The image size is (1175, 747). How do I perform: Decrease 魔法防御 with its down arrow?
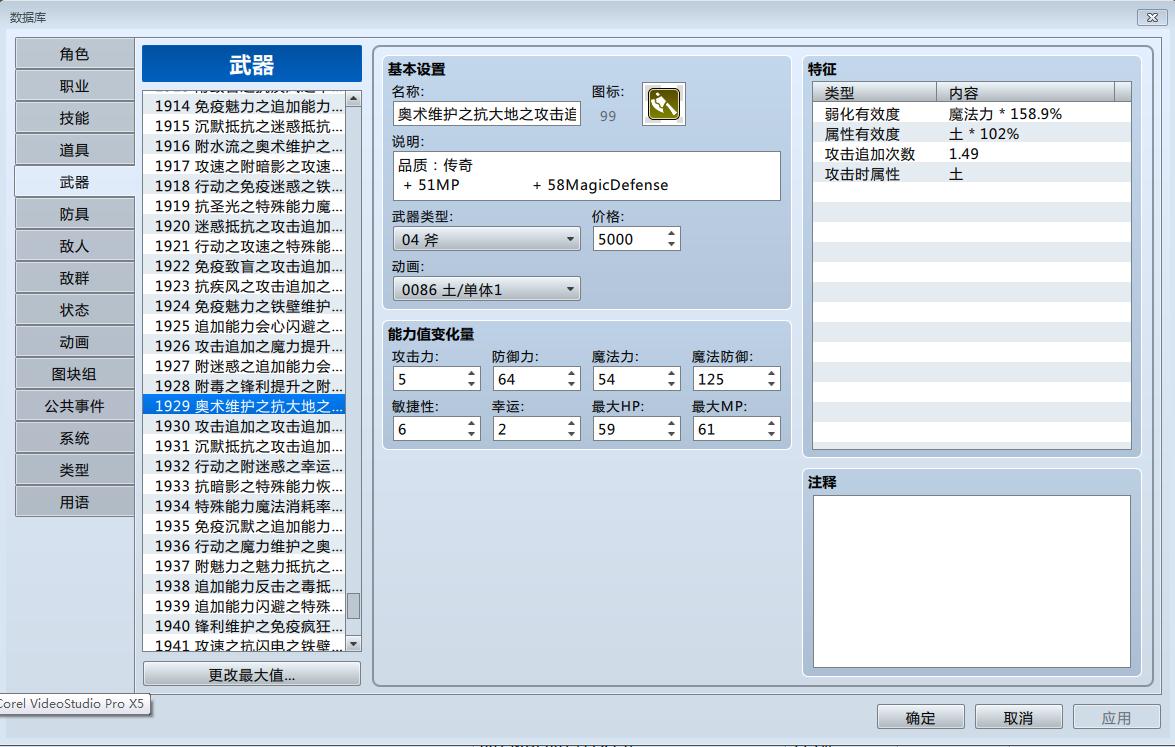[771, 384]
